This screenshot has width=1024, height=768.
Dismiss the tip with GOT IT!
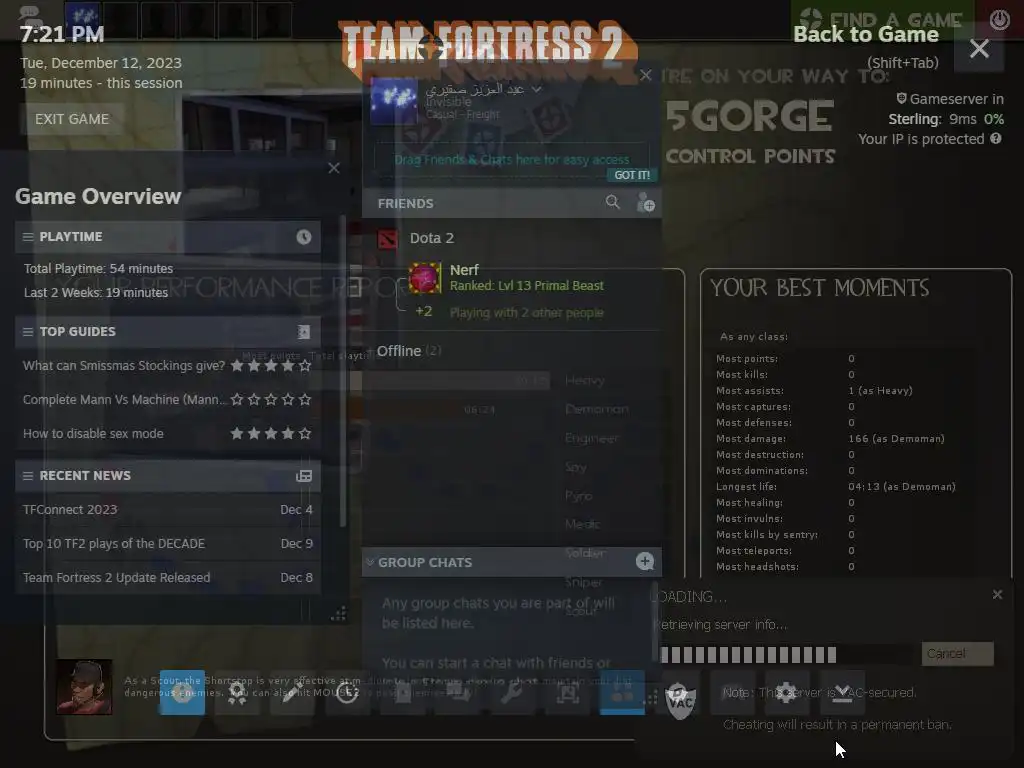click(x=632, y=175)
